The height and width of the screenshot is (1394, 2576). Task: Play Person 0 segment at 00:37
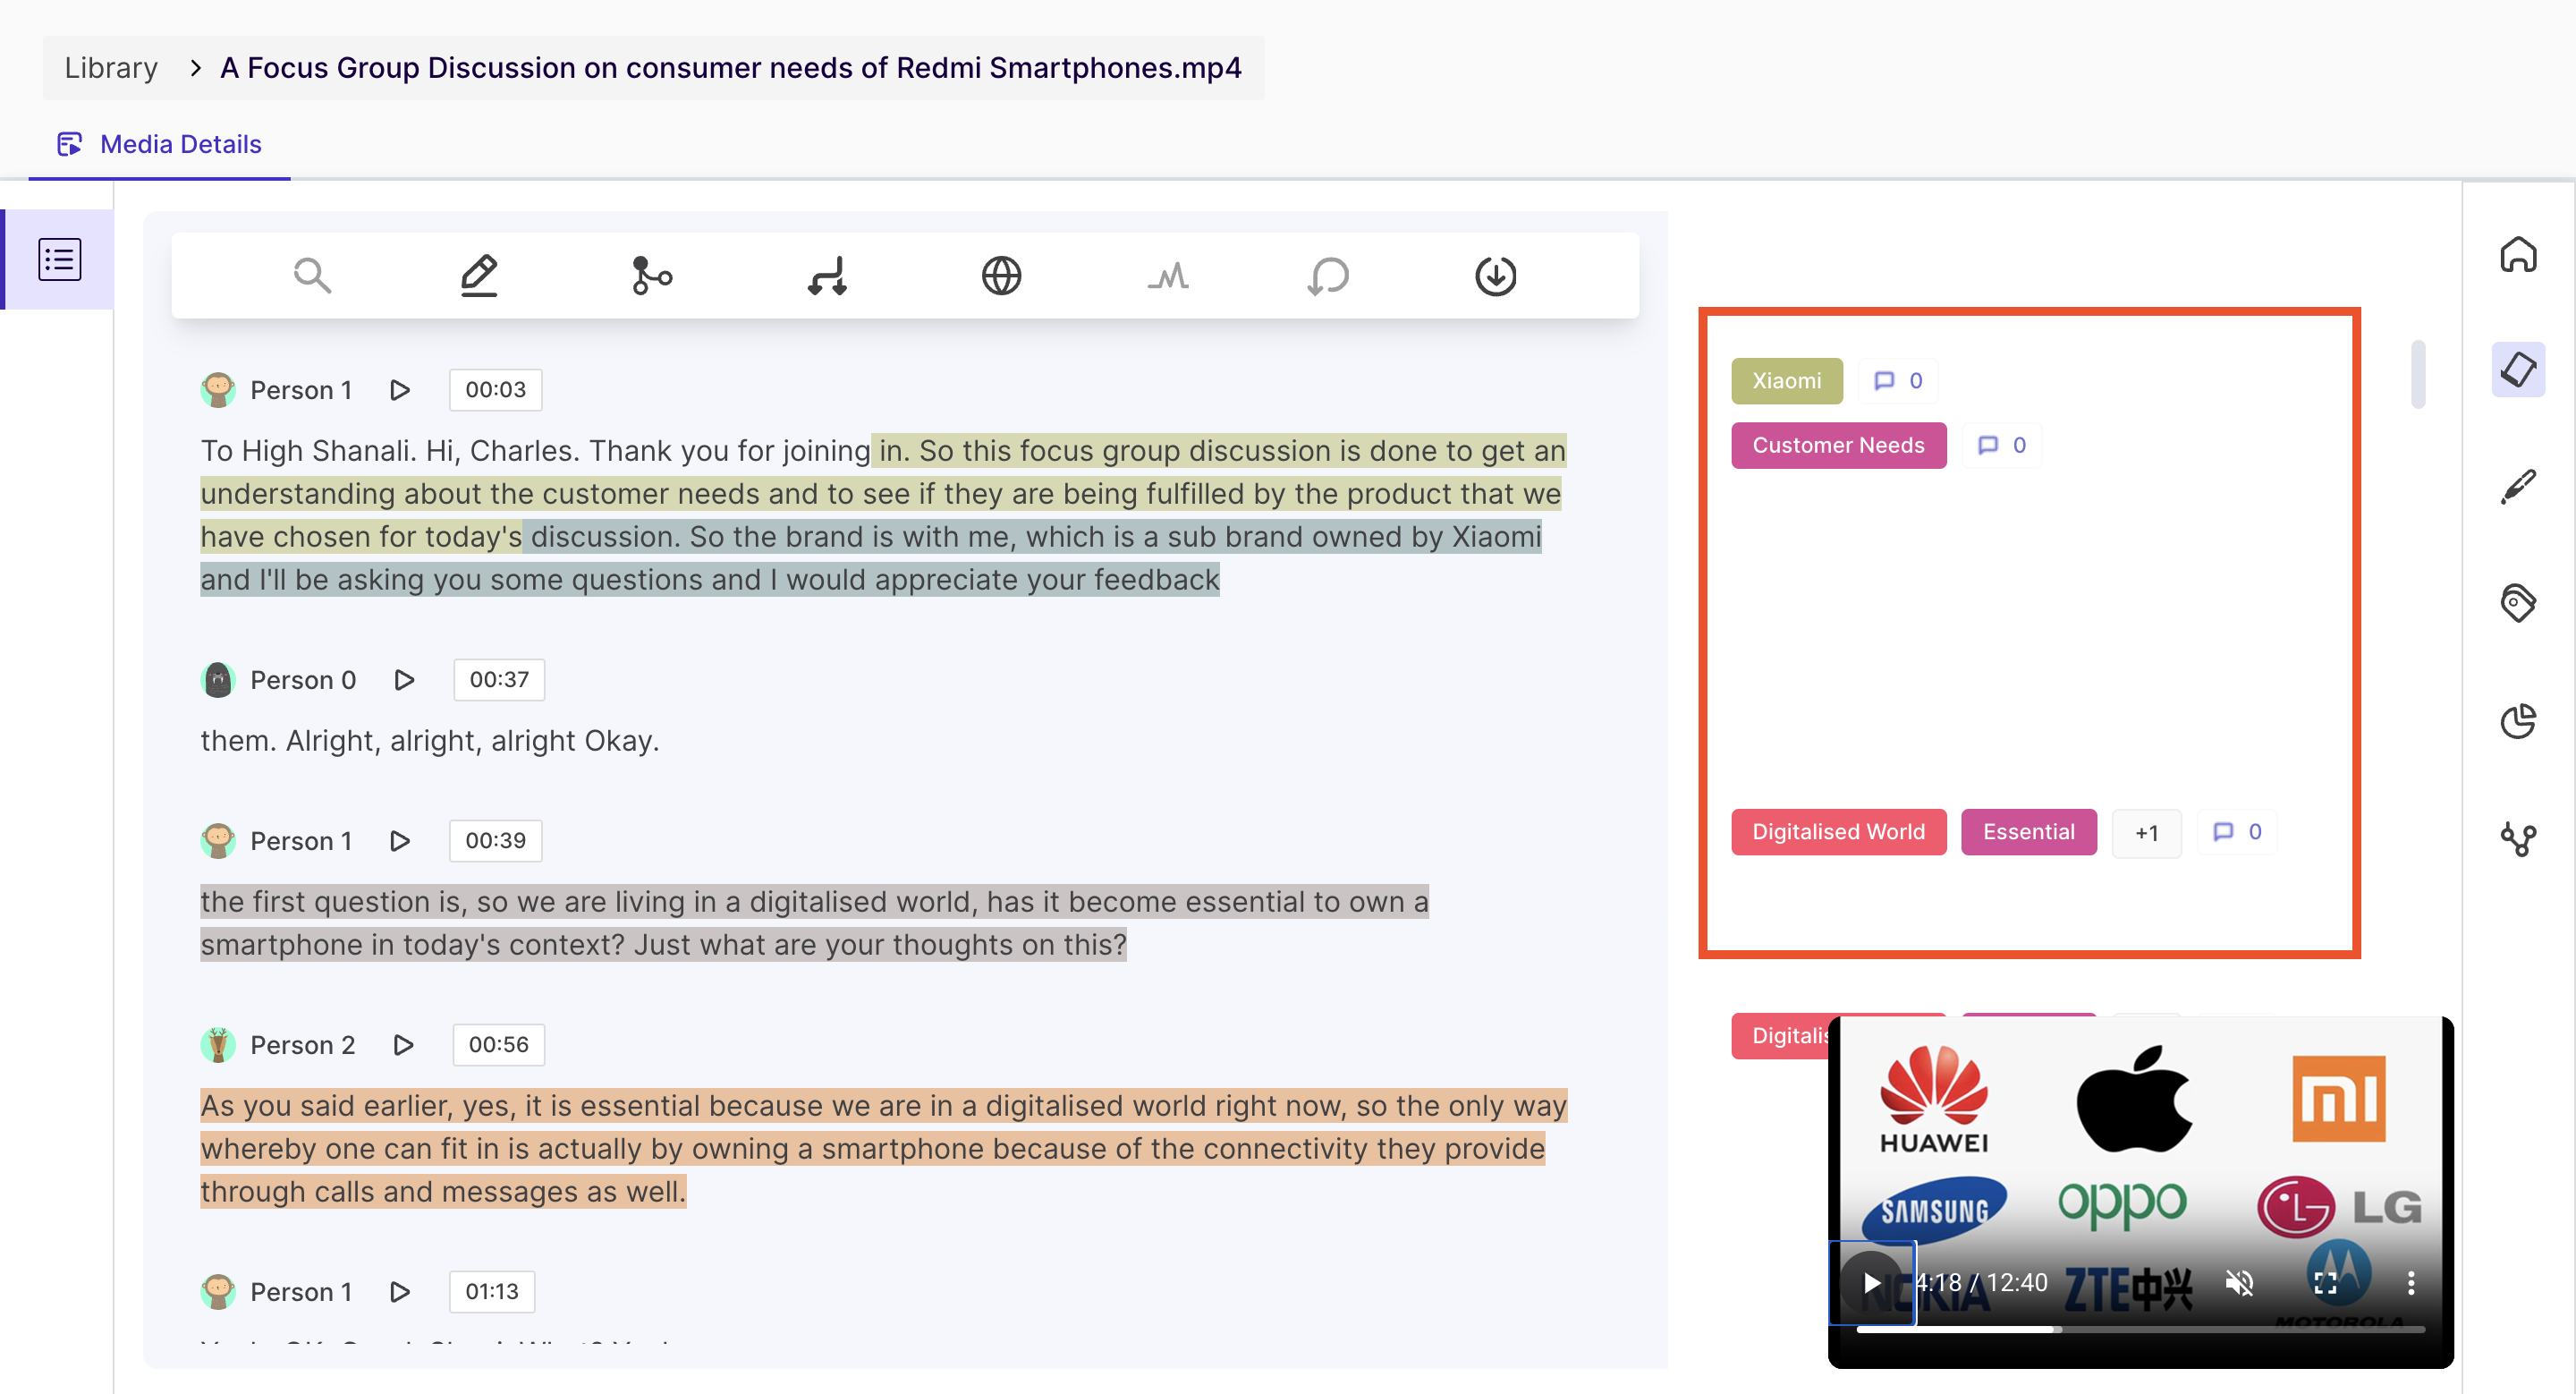[404, 680]
